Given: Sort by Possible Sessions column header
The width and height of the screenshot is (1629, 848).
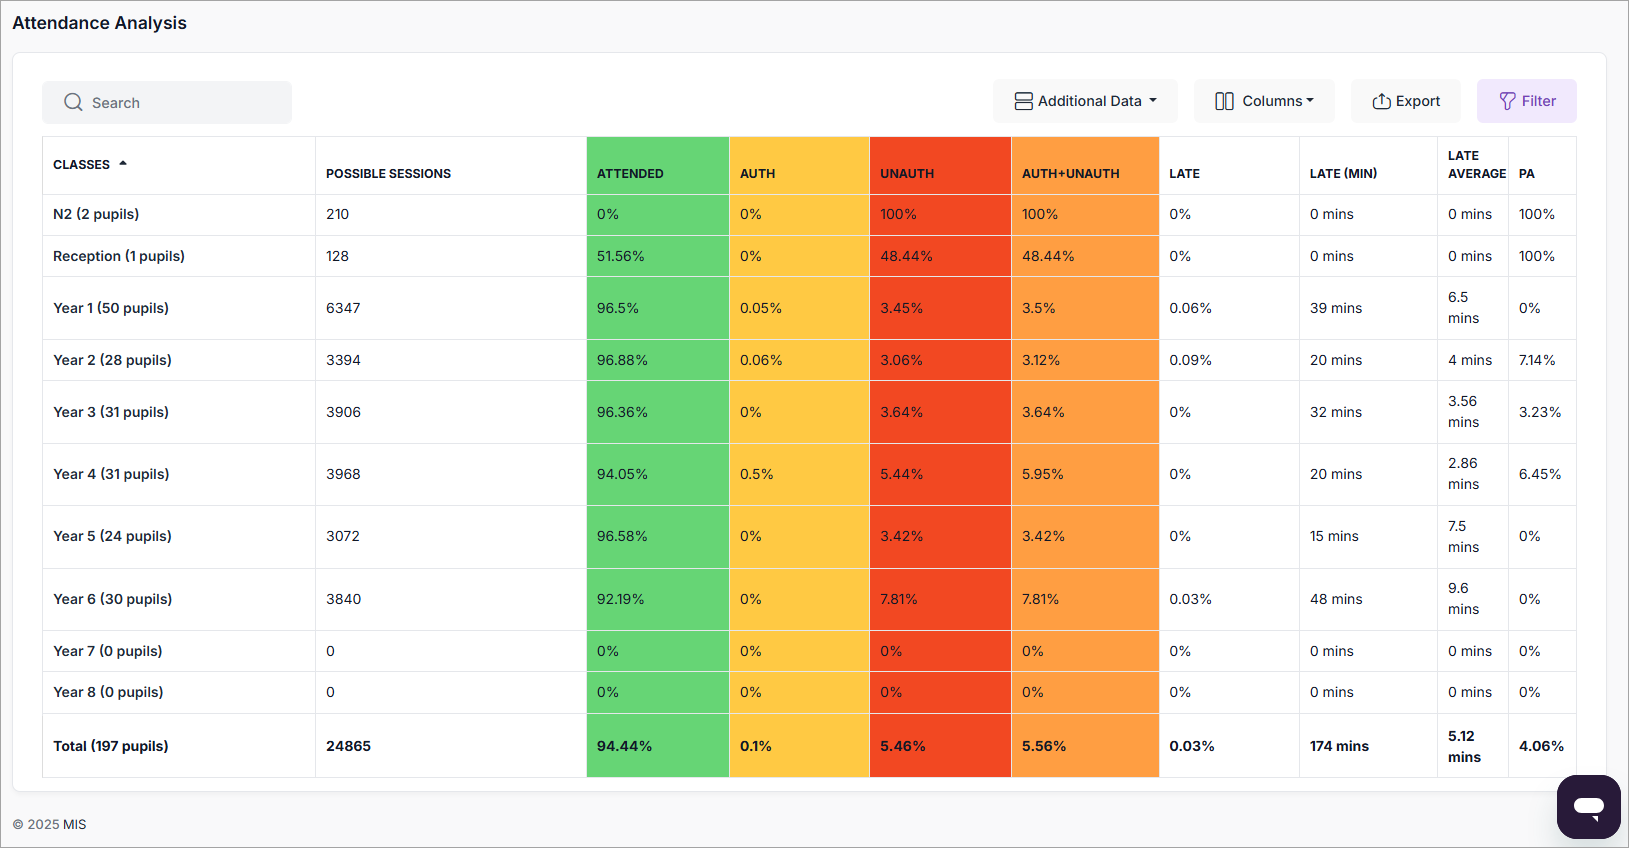Looking at the screenshot, I should [388, 174].
